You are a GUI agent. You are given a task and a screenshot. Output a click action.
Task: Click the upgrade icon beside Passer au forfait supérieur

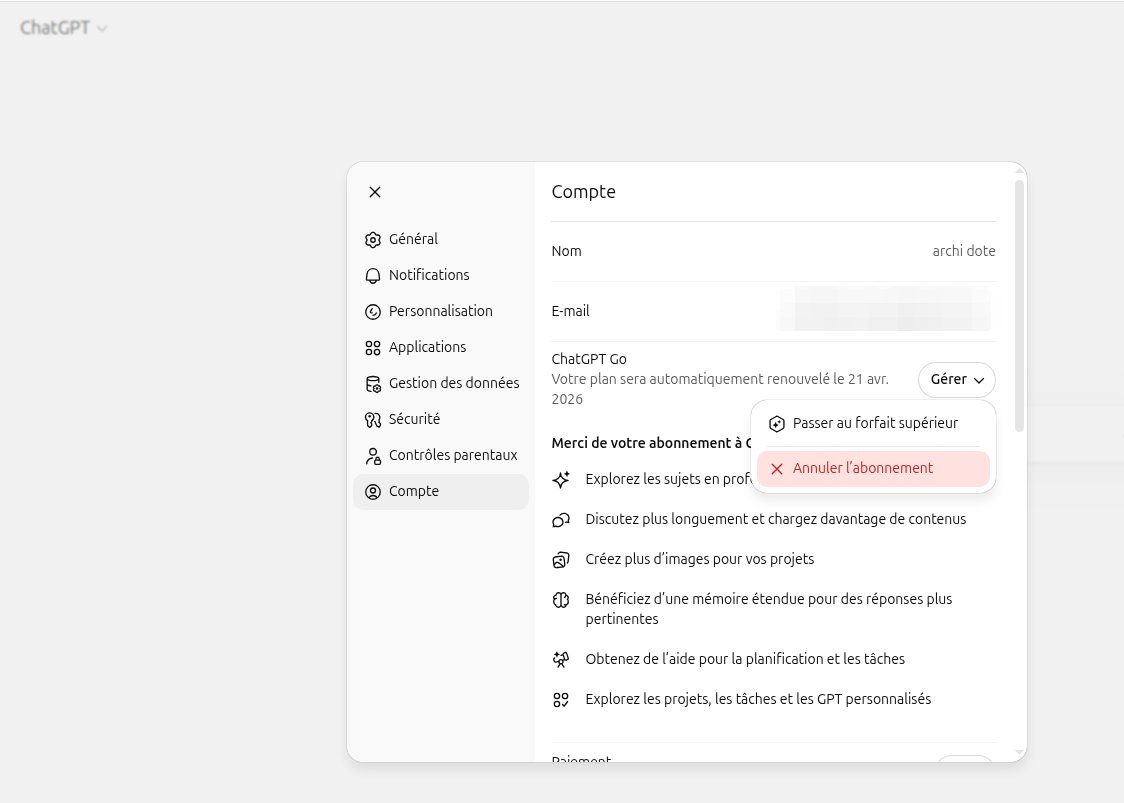[x=776, y=424]
